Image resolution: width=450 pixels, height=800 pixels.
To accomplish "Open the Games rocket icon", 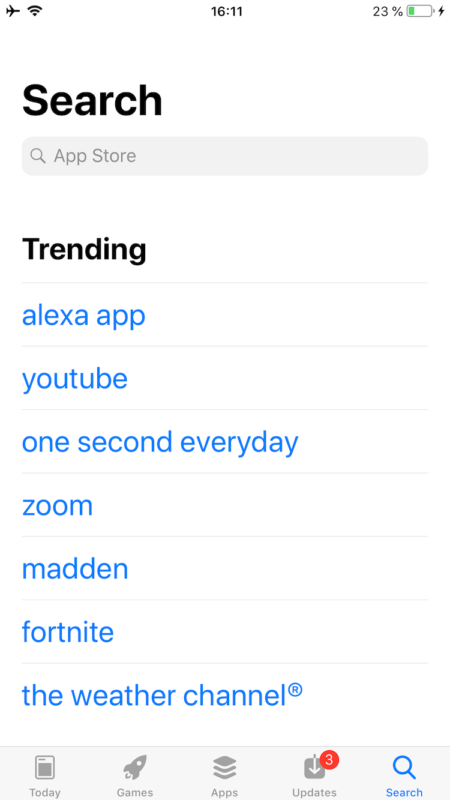I will click(135, 767).
